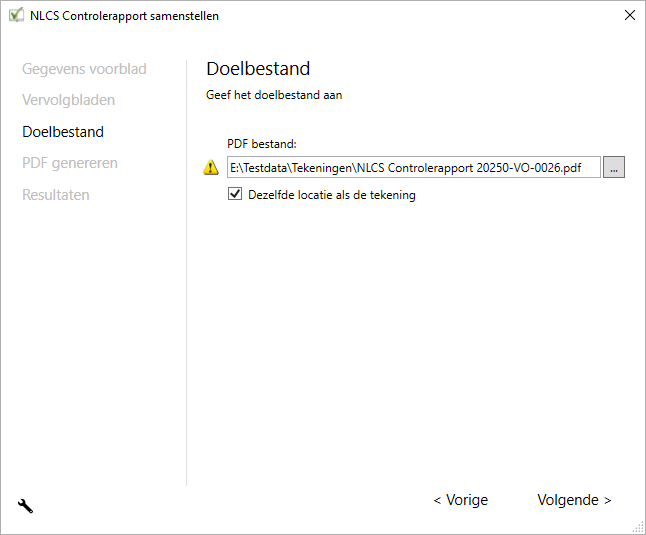Select the Doelbestand step in the sidebar
Viewport: 646px width, 535px height.
click(63, 132)
